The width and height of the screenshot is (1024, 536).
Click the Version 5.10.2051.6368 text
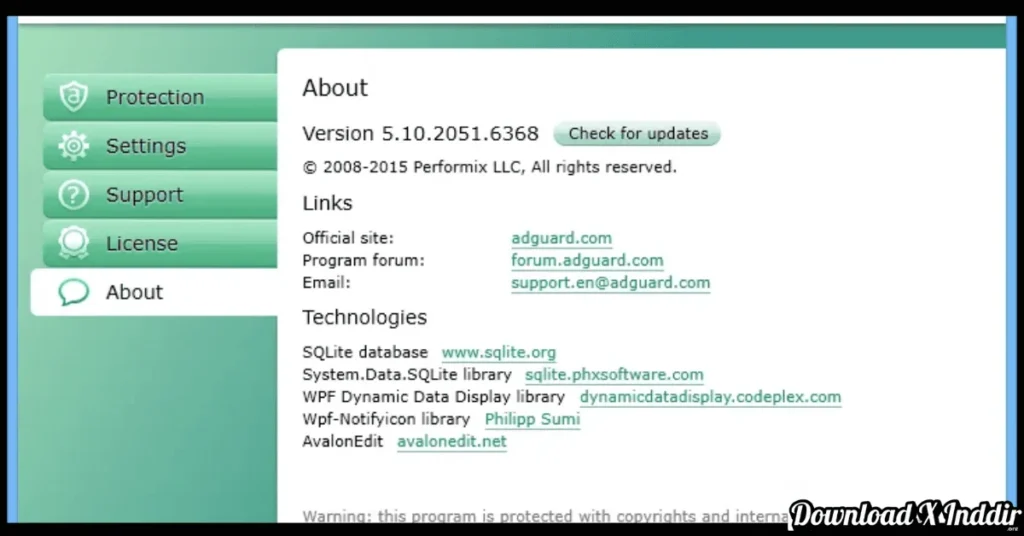tap(421, 134)
